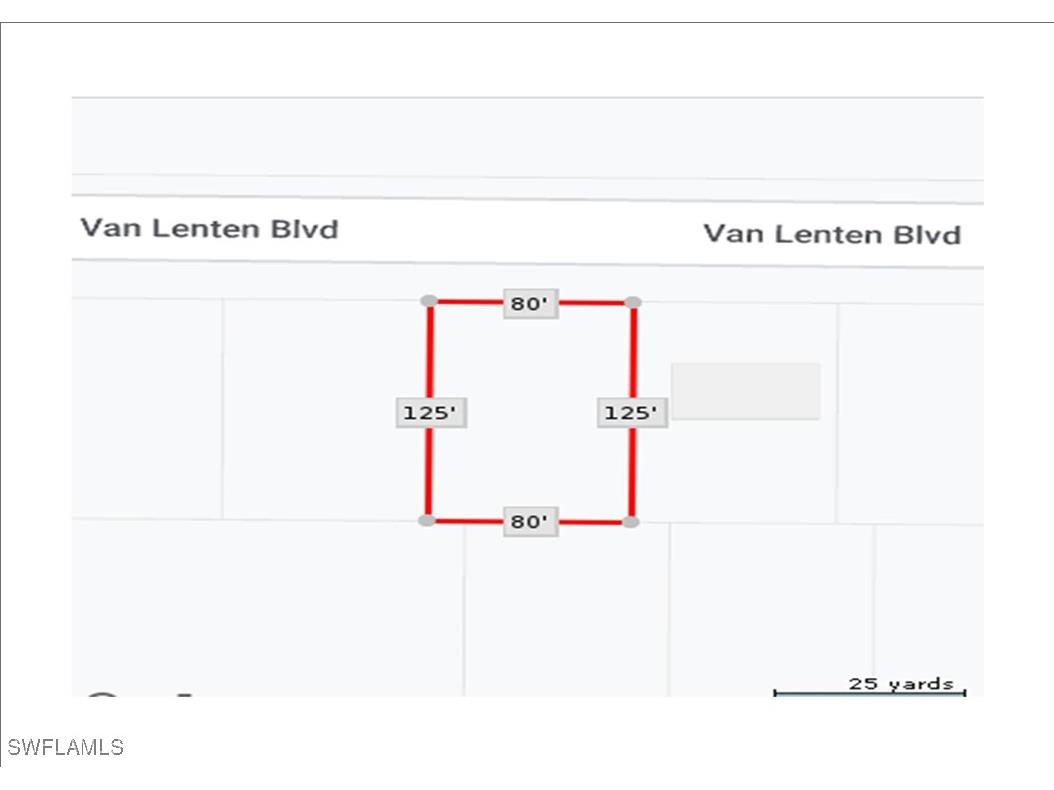Click the top-left corner point of the lot
This screenshot has height=790, width=1054.
(429, 301)
